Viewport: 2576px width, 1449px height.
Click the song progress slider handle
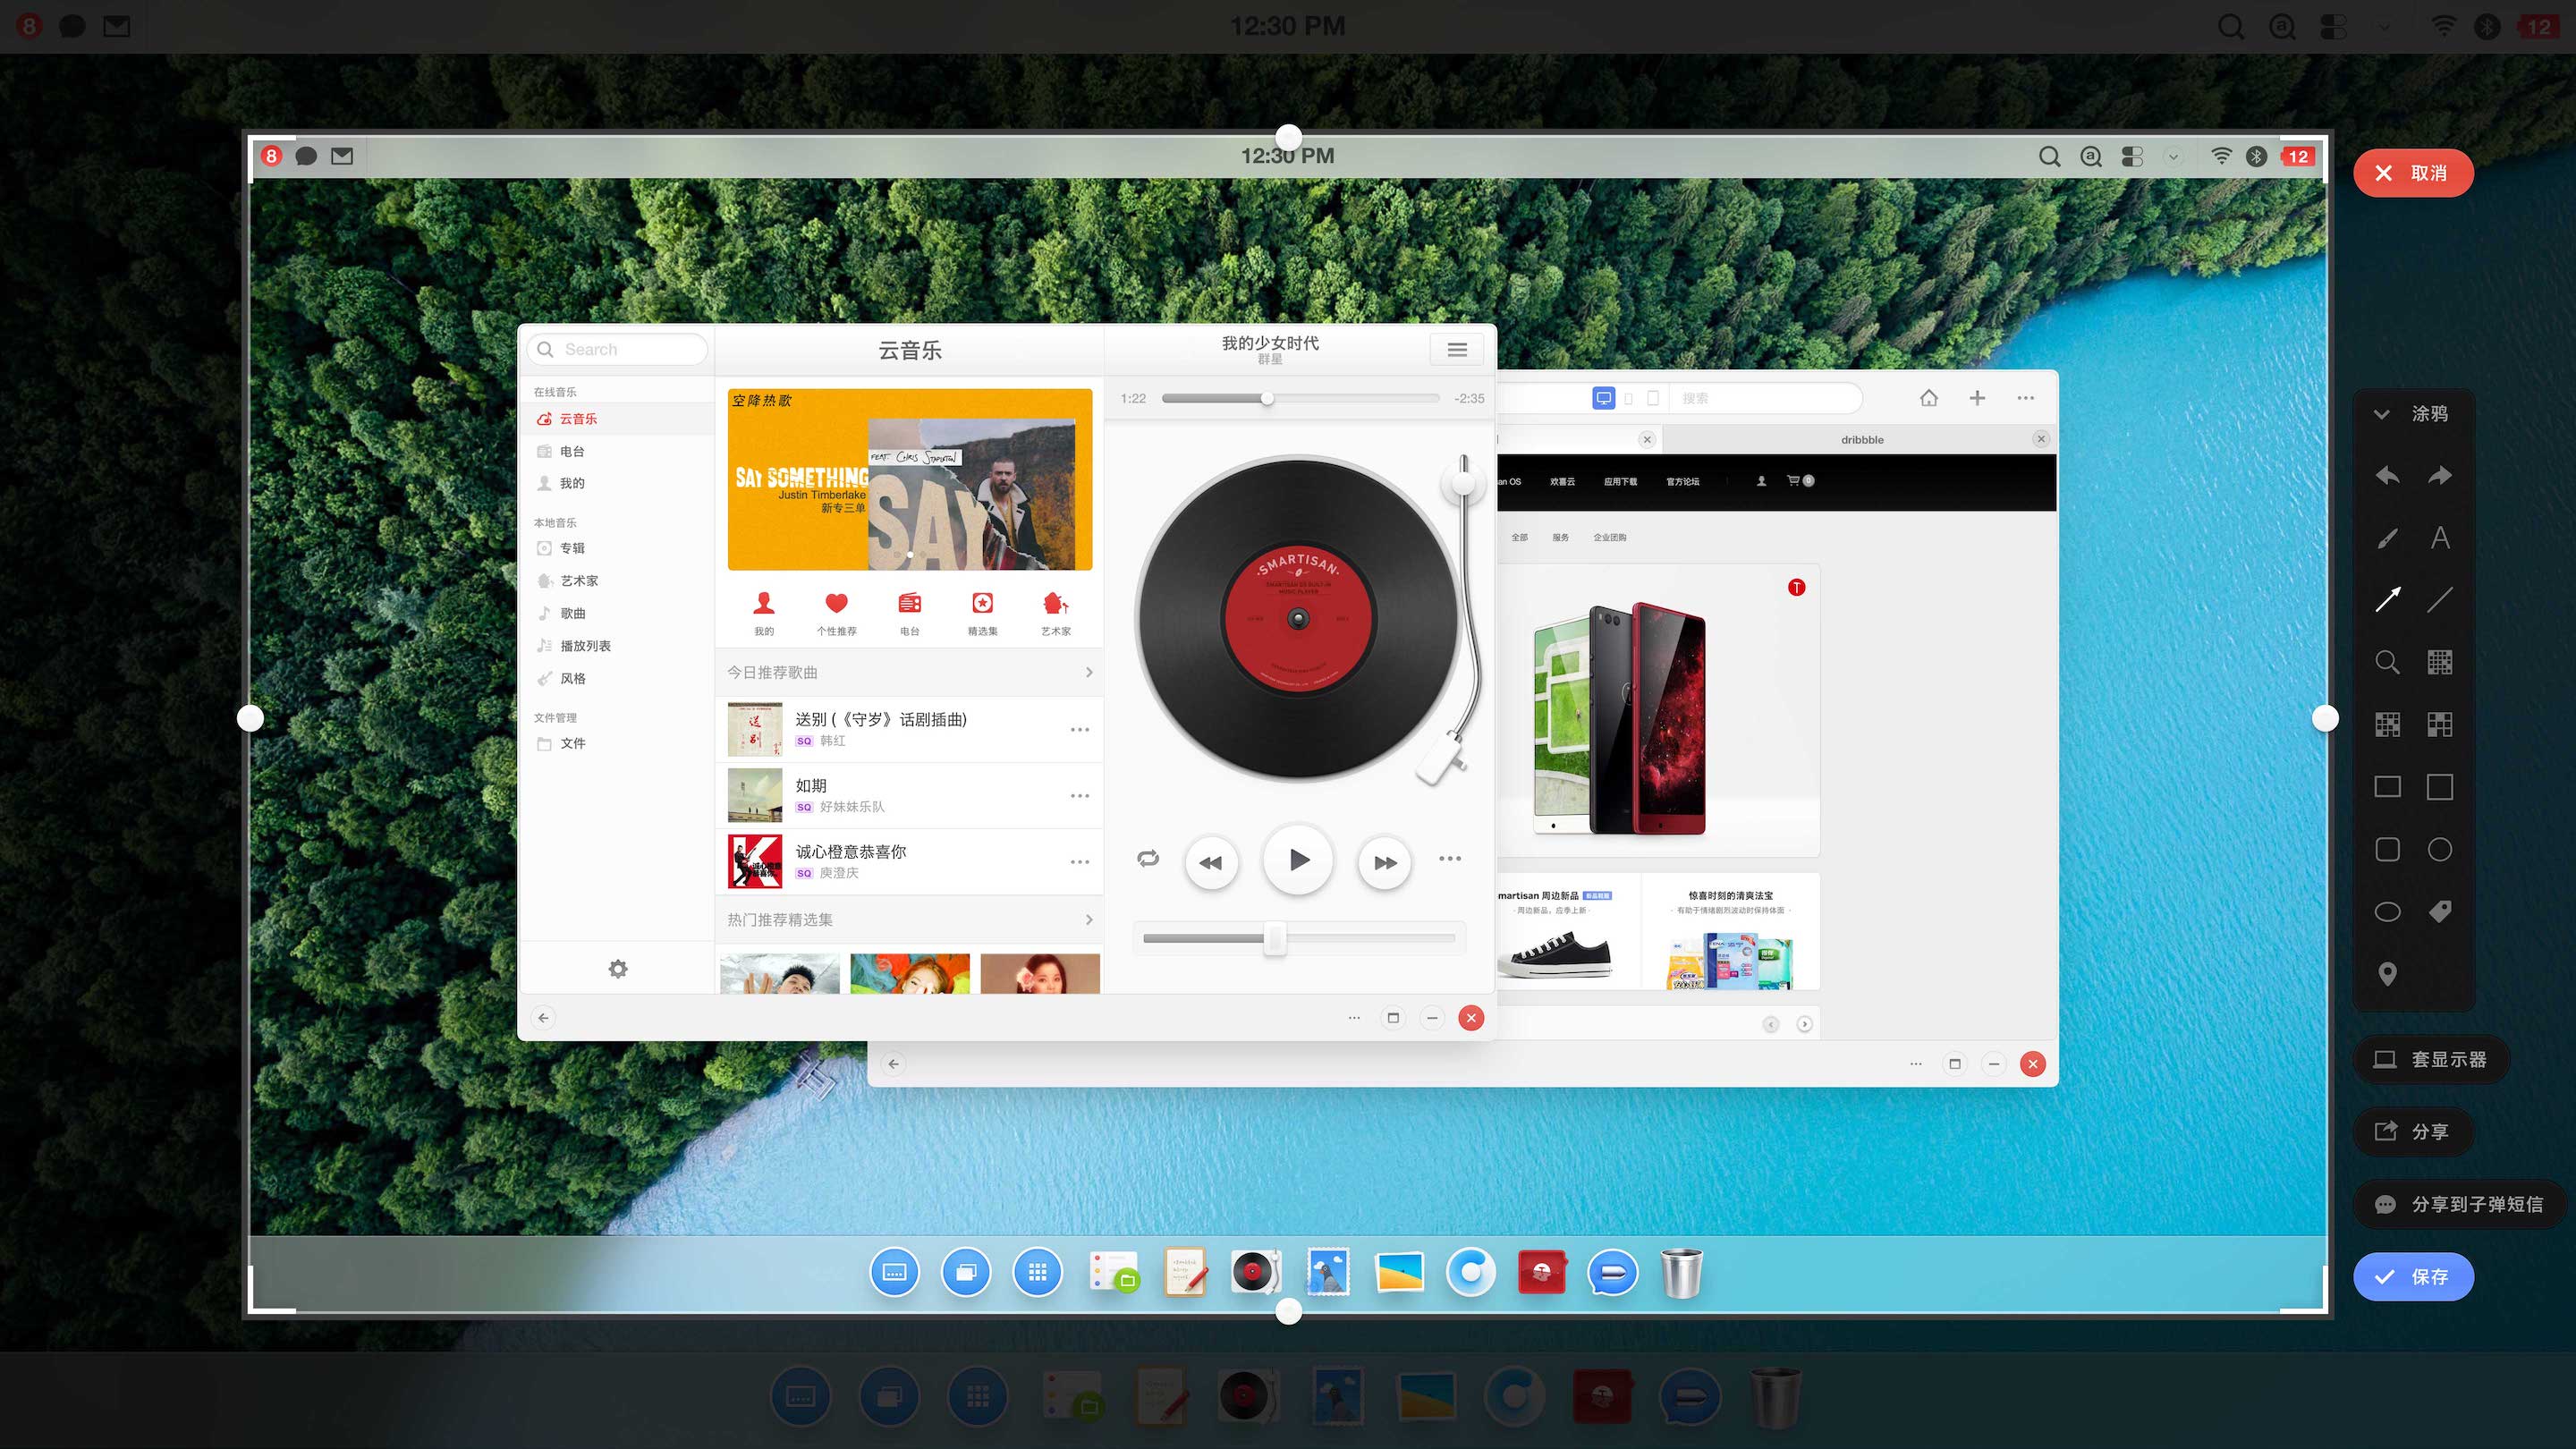(x=1267, y=398)
